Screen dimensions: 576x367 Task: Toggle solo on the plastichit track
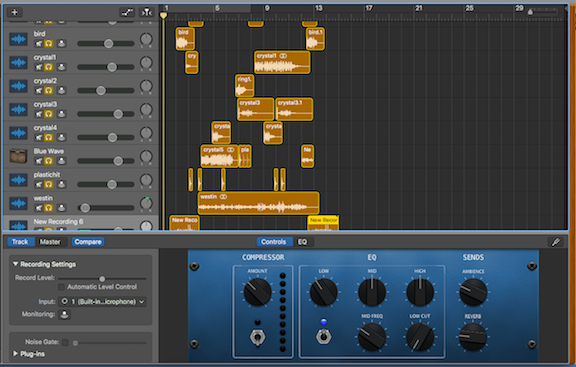pyautogui.click(x=48, y=184)
